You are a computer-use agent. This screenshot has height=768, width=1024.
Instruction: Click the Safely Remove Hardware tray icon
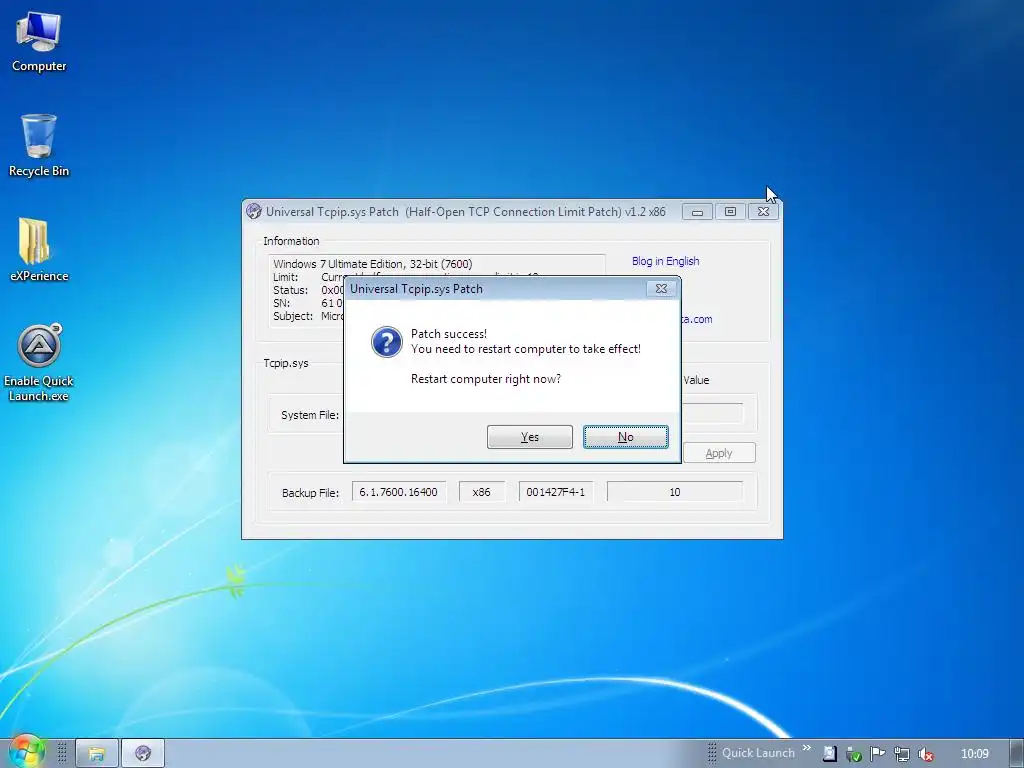pyautogui.click(x=854, y=754)
